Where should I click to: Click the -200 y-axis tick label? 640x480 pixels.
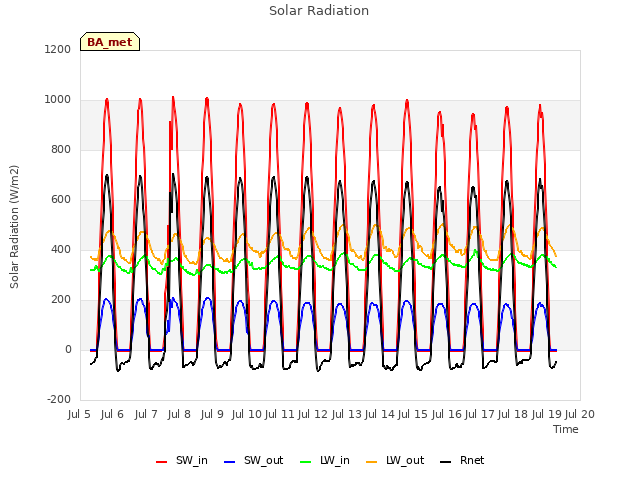click(59, 400)
